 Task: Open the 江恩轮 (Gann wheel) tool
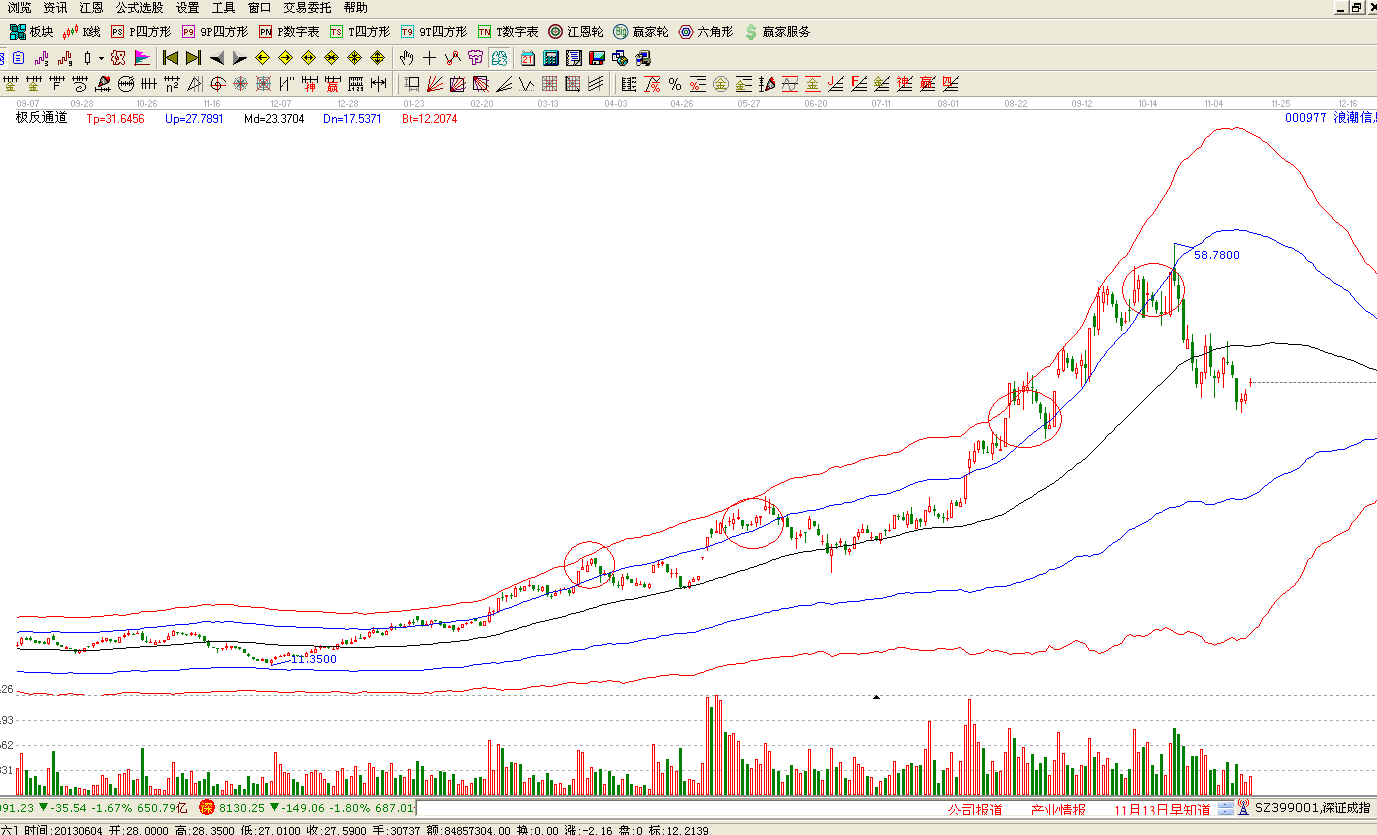pos(575,32)
